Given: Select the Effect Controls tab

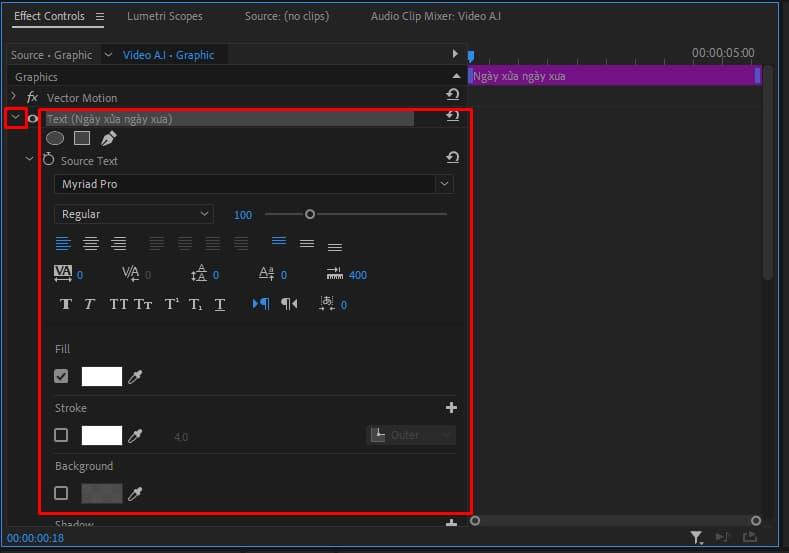Looking at the screenshot, I should click(49, 16).
